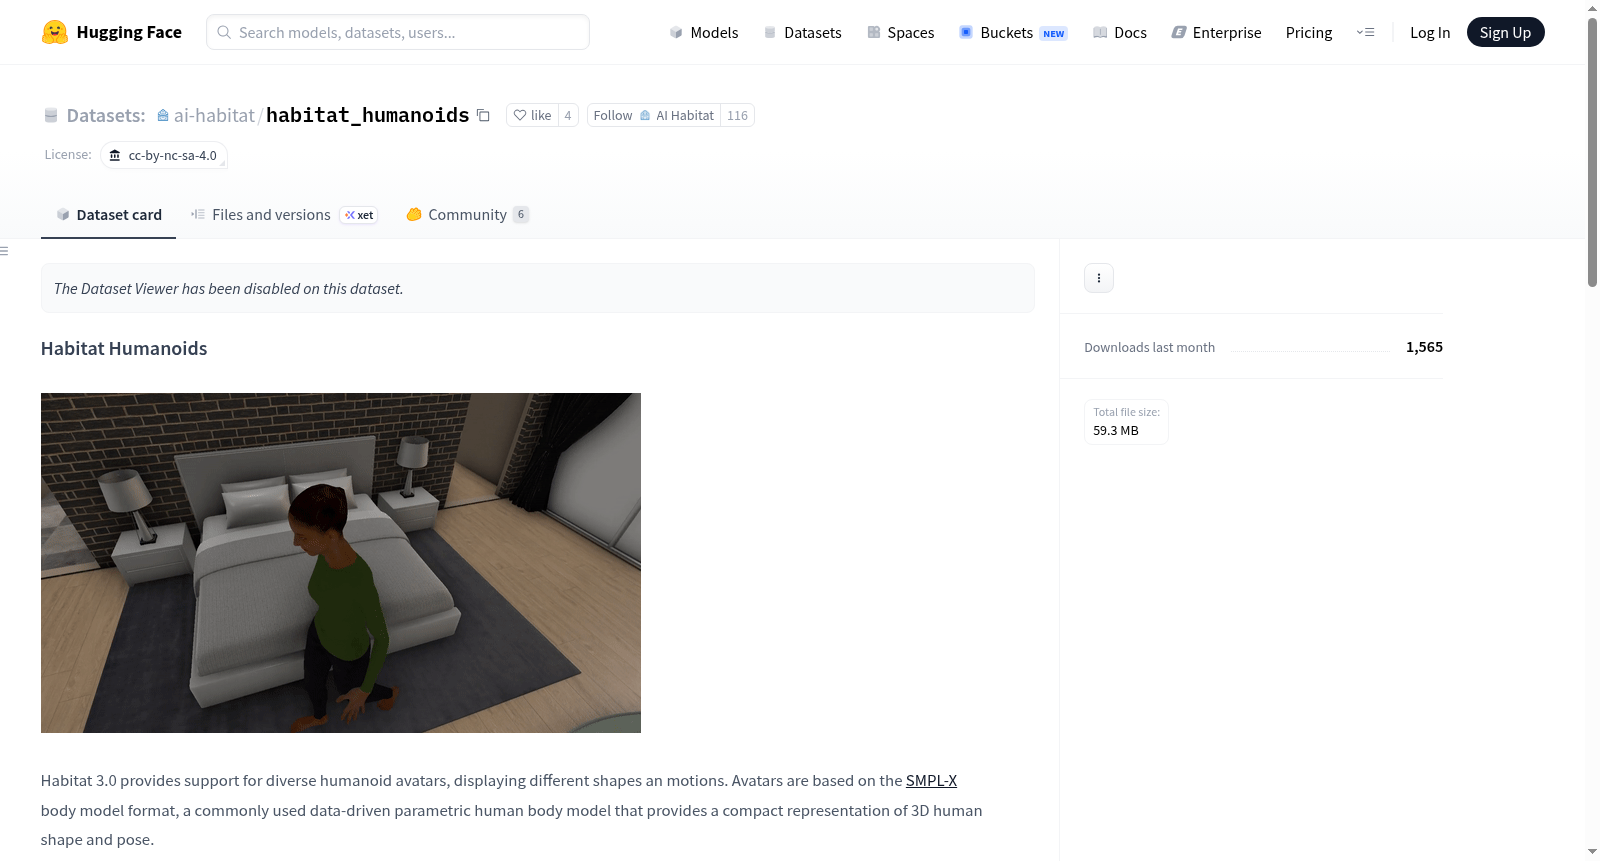Click the NEW badge beside Buckets
The width and height of the screenshot is (1600, 861).
1054,34
